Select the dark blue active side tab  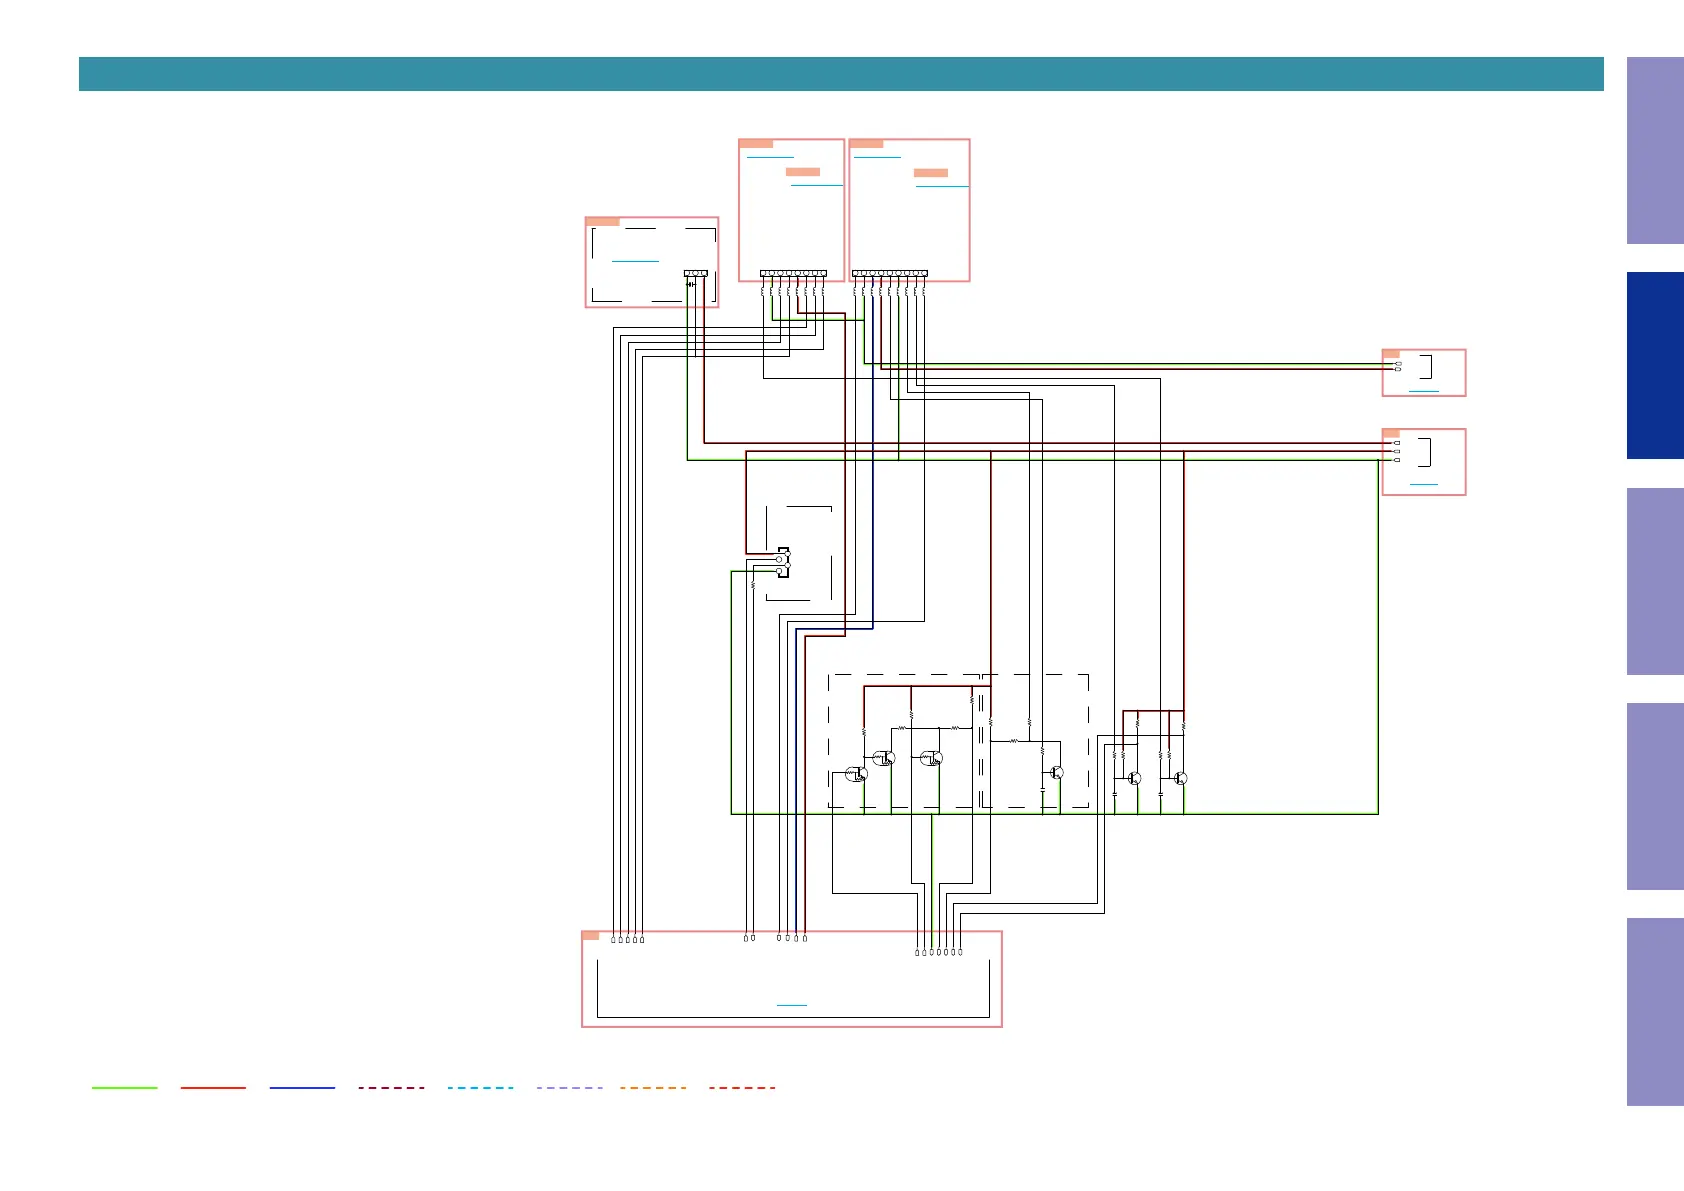(1655, 366)
